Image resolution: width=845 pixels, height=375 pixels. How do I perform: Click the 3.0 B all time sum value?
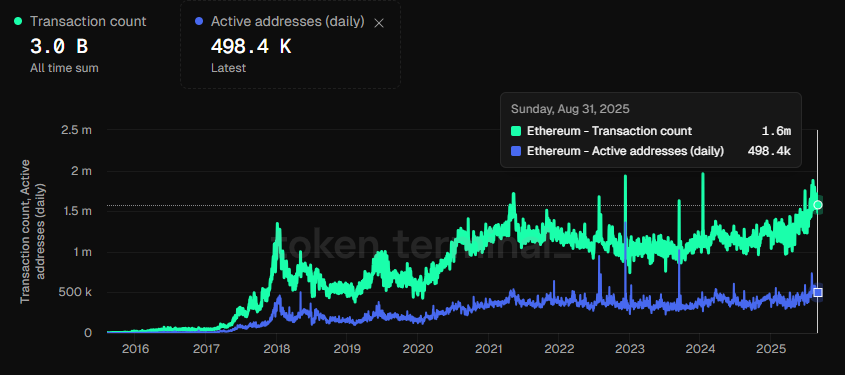[x=59, y=47]
